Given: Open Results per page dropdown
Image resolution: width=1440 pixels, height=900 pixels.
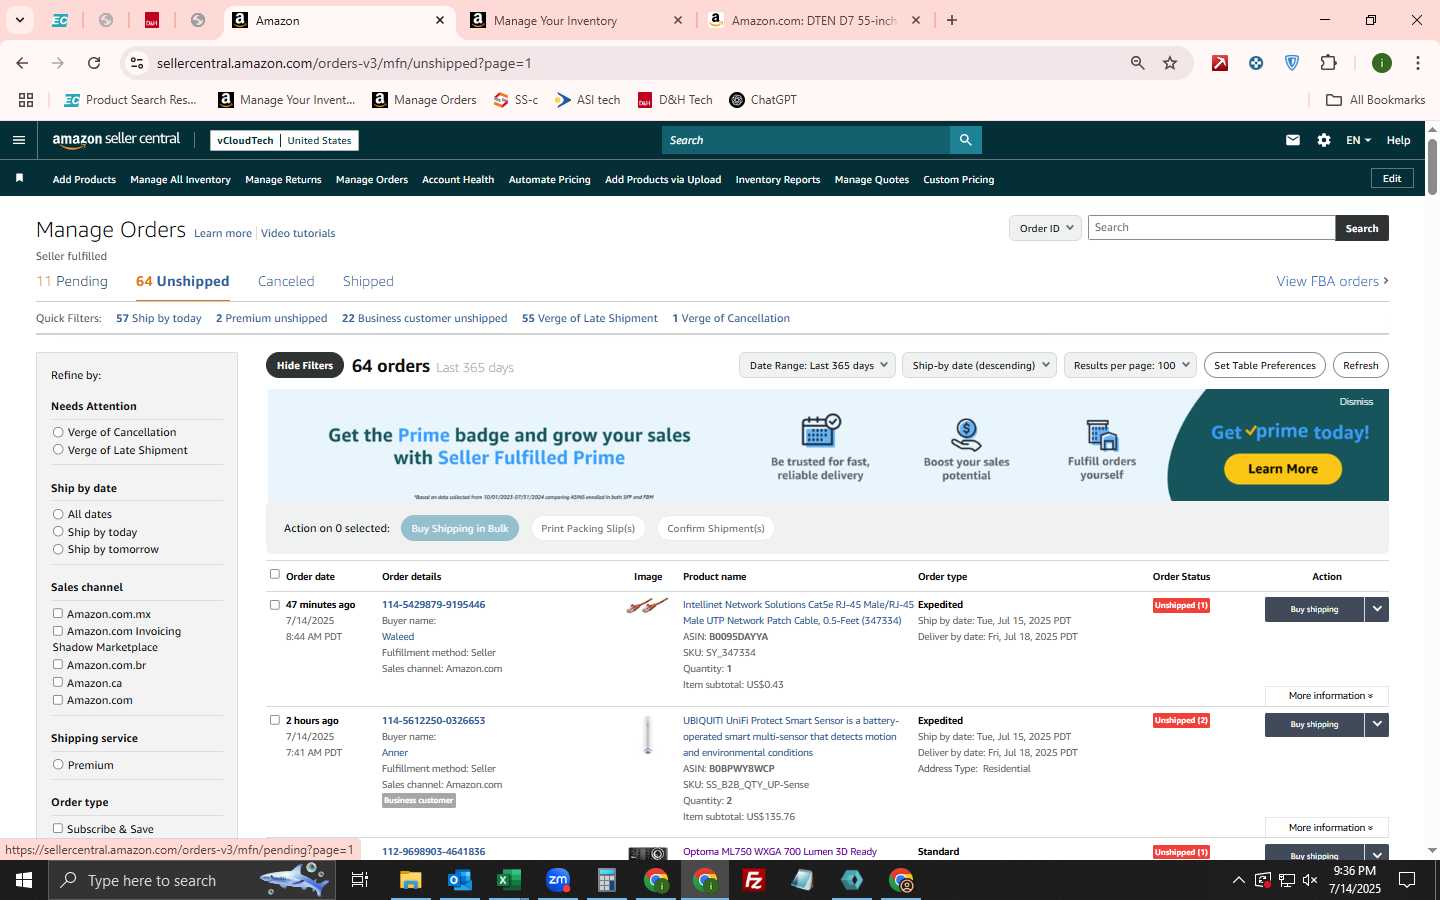Looking at the screenshot, I should pyautogui.click(x=1131, y=365).
